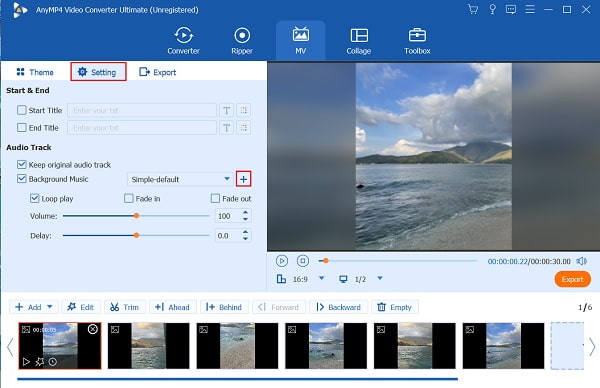
Task: Open Start Title font style icon
Action: [x=227, y=110]
